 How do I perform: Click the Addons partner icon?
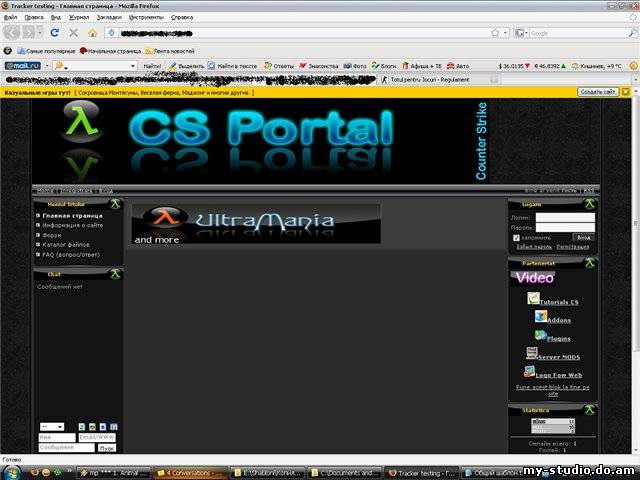(541, 316)
